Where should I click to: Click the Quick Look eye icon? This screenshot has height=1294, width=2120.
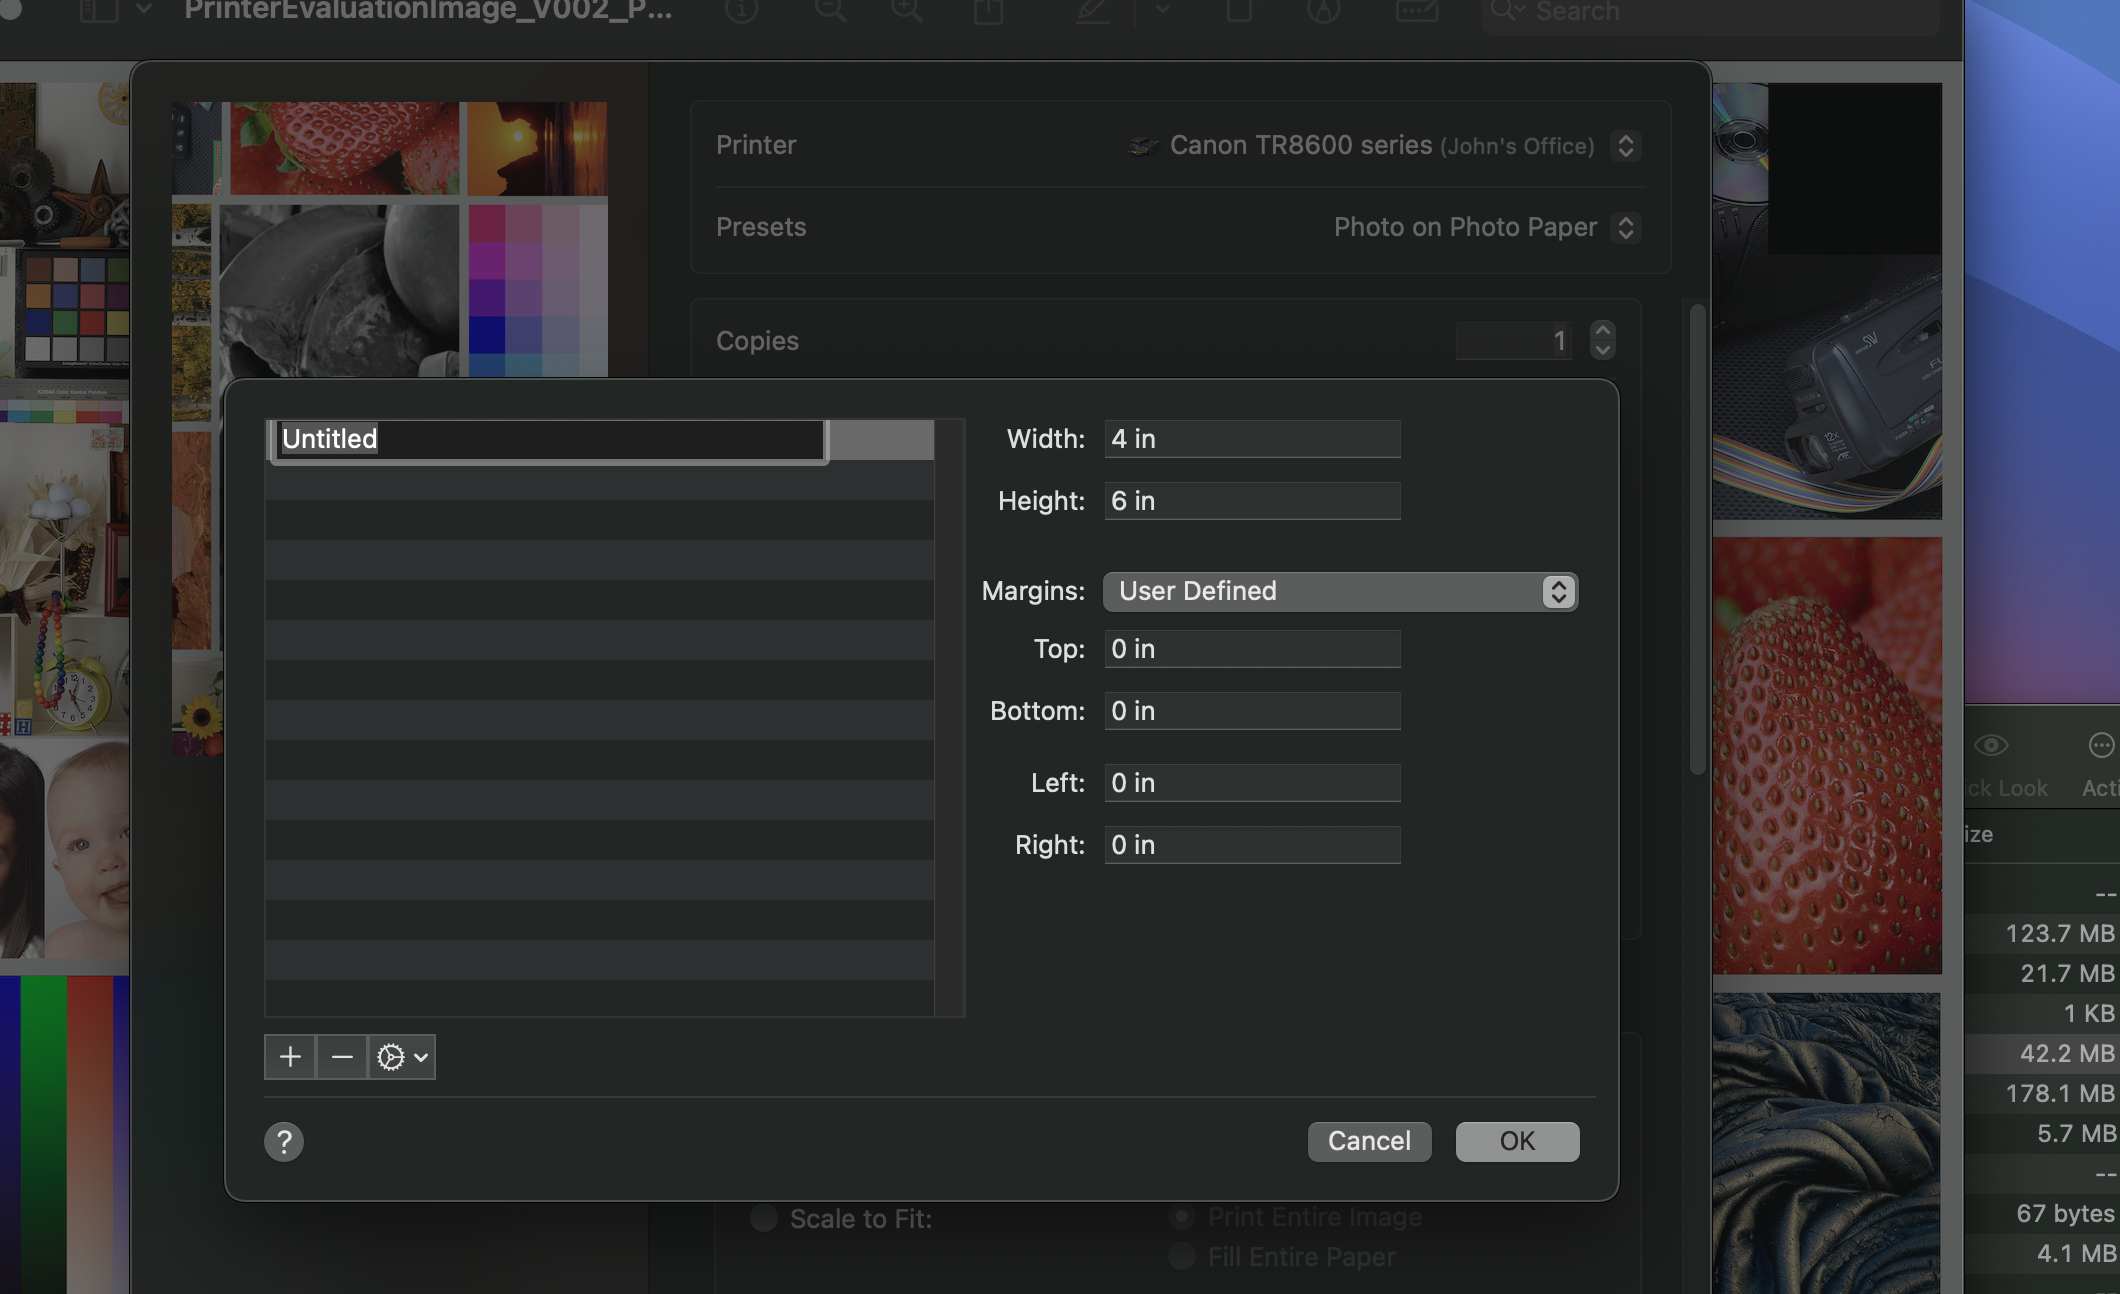click(1991, 745)
